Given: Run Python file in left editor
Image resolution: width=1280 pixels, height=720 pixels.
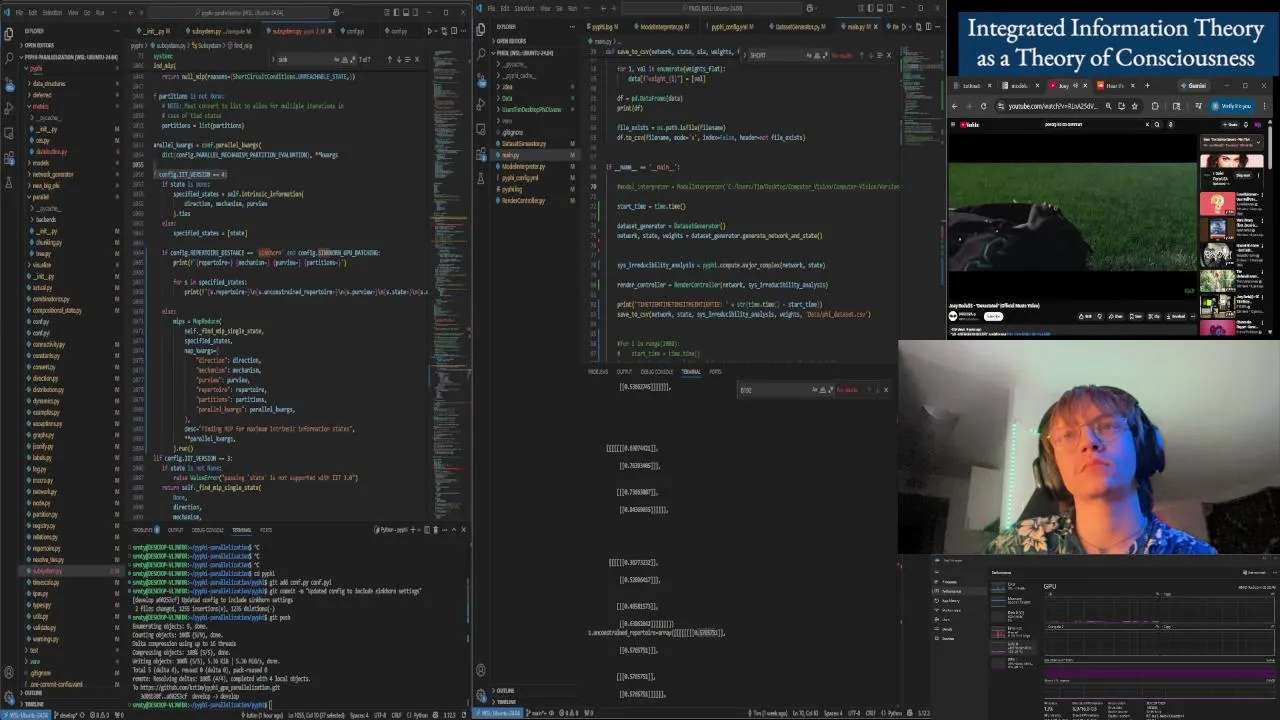Looking at the screenshot, I should coord(429,31).
